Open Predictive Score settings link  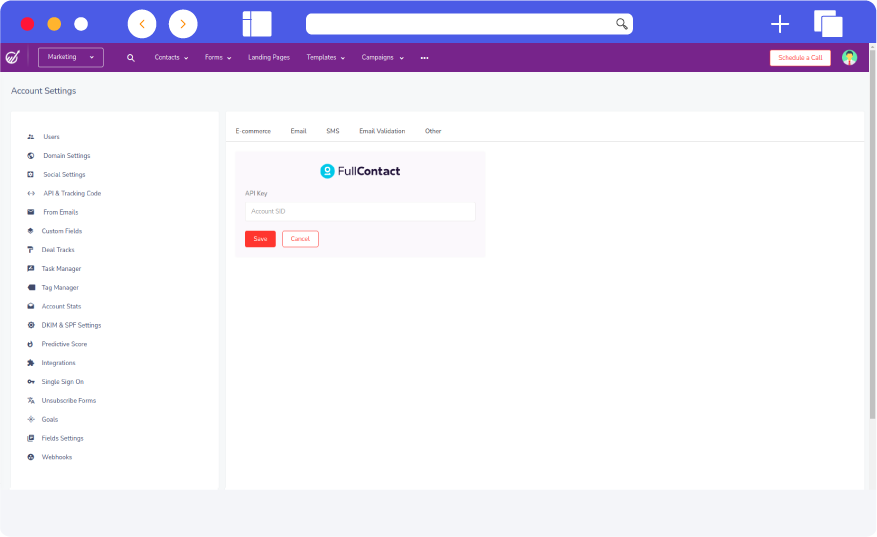tap(64, 344)
